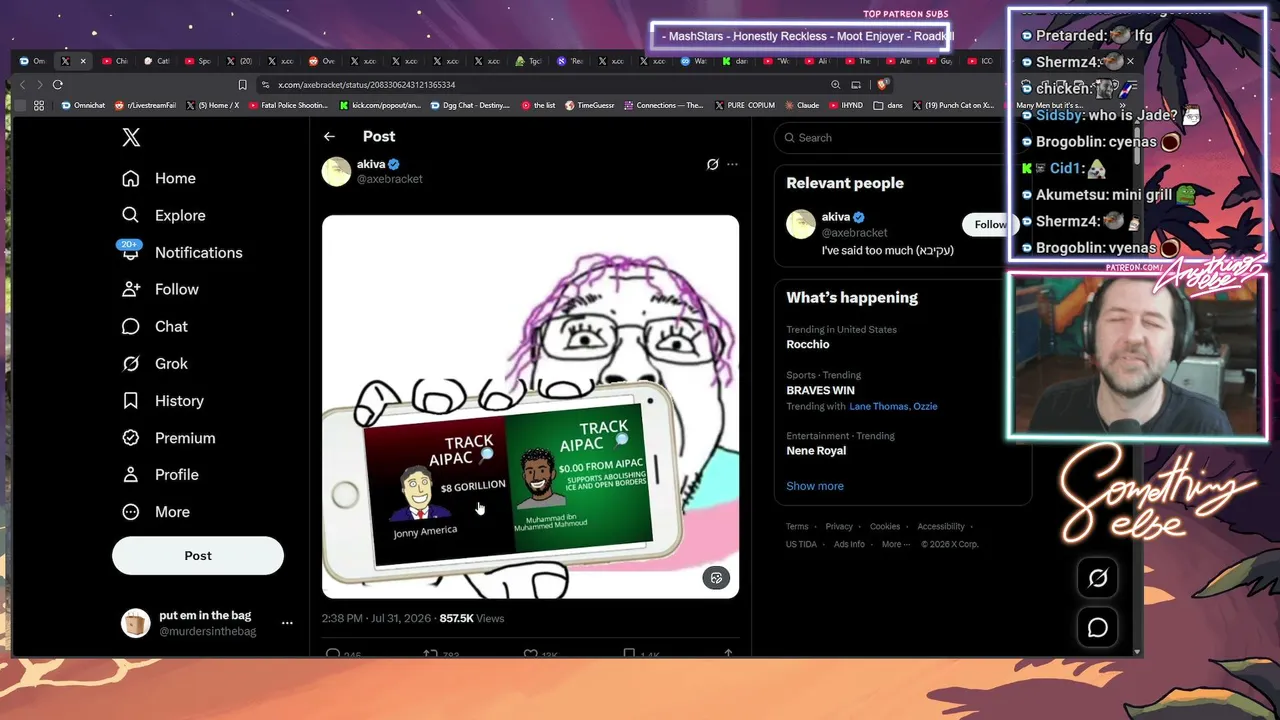The width and height of the screenshot is (1280, 720).
Task: Open the footer Ads info link
Action: coord(849,545)
